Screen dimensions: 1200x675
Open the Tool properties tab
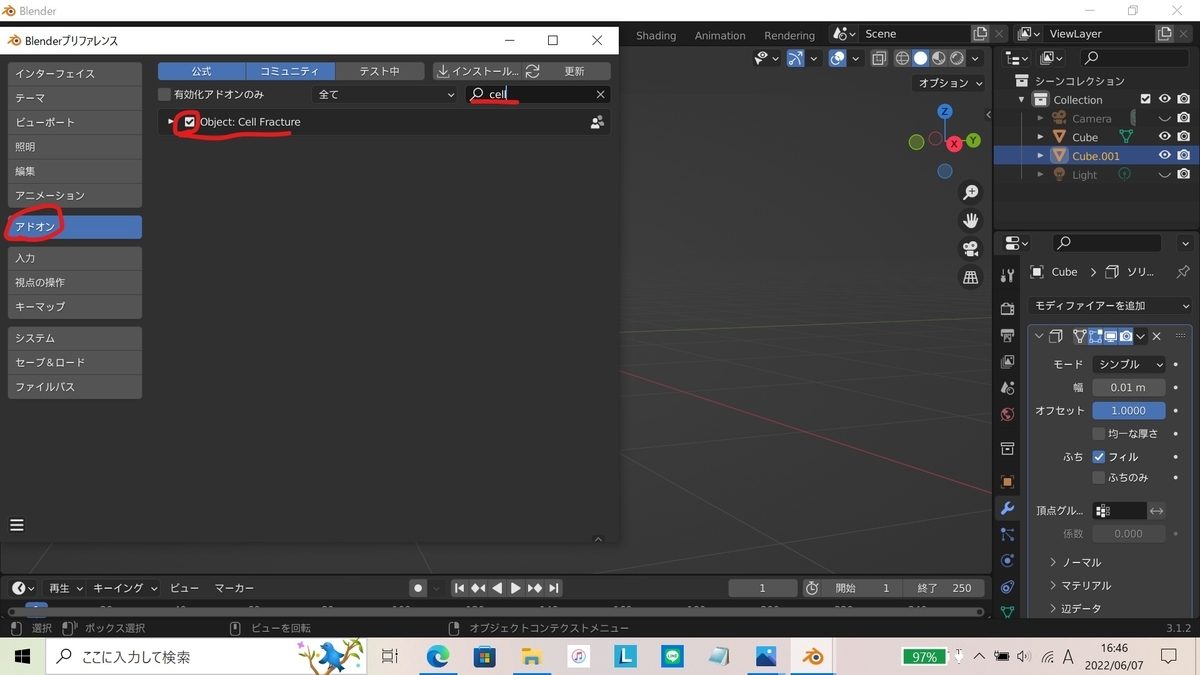[x=1007, y=276]
